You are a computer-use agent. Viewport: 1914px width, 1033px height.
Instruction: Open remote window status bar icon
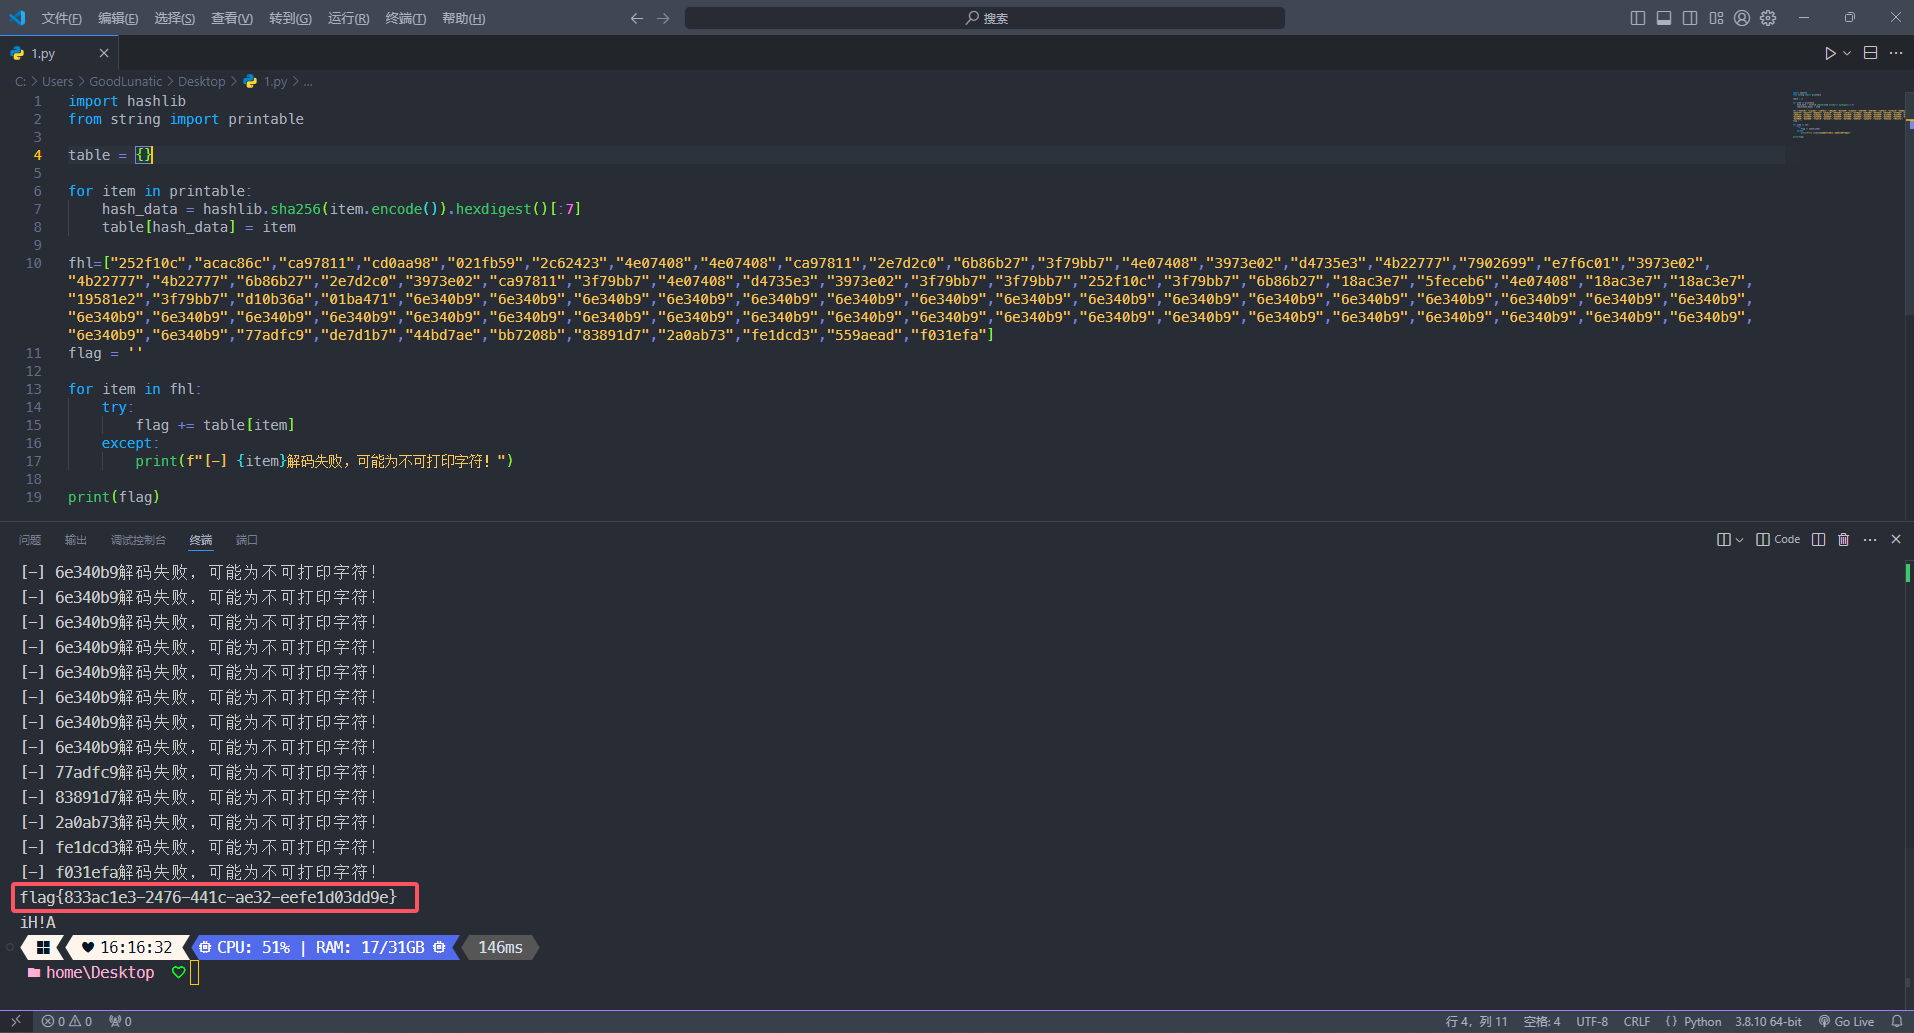point(16,1022)
